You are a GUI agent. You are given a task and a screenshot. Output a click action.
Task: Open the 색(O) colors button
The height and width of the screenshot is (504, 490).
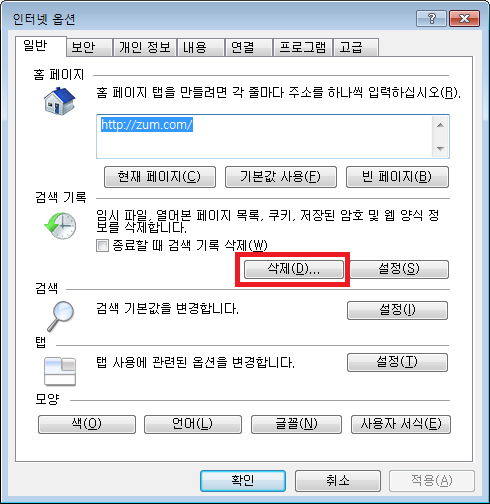click(87, 424)
